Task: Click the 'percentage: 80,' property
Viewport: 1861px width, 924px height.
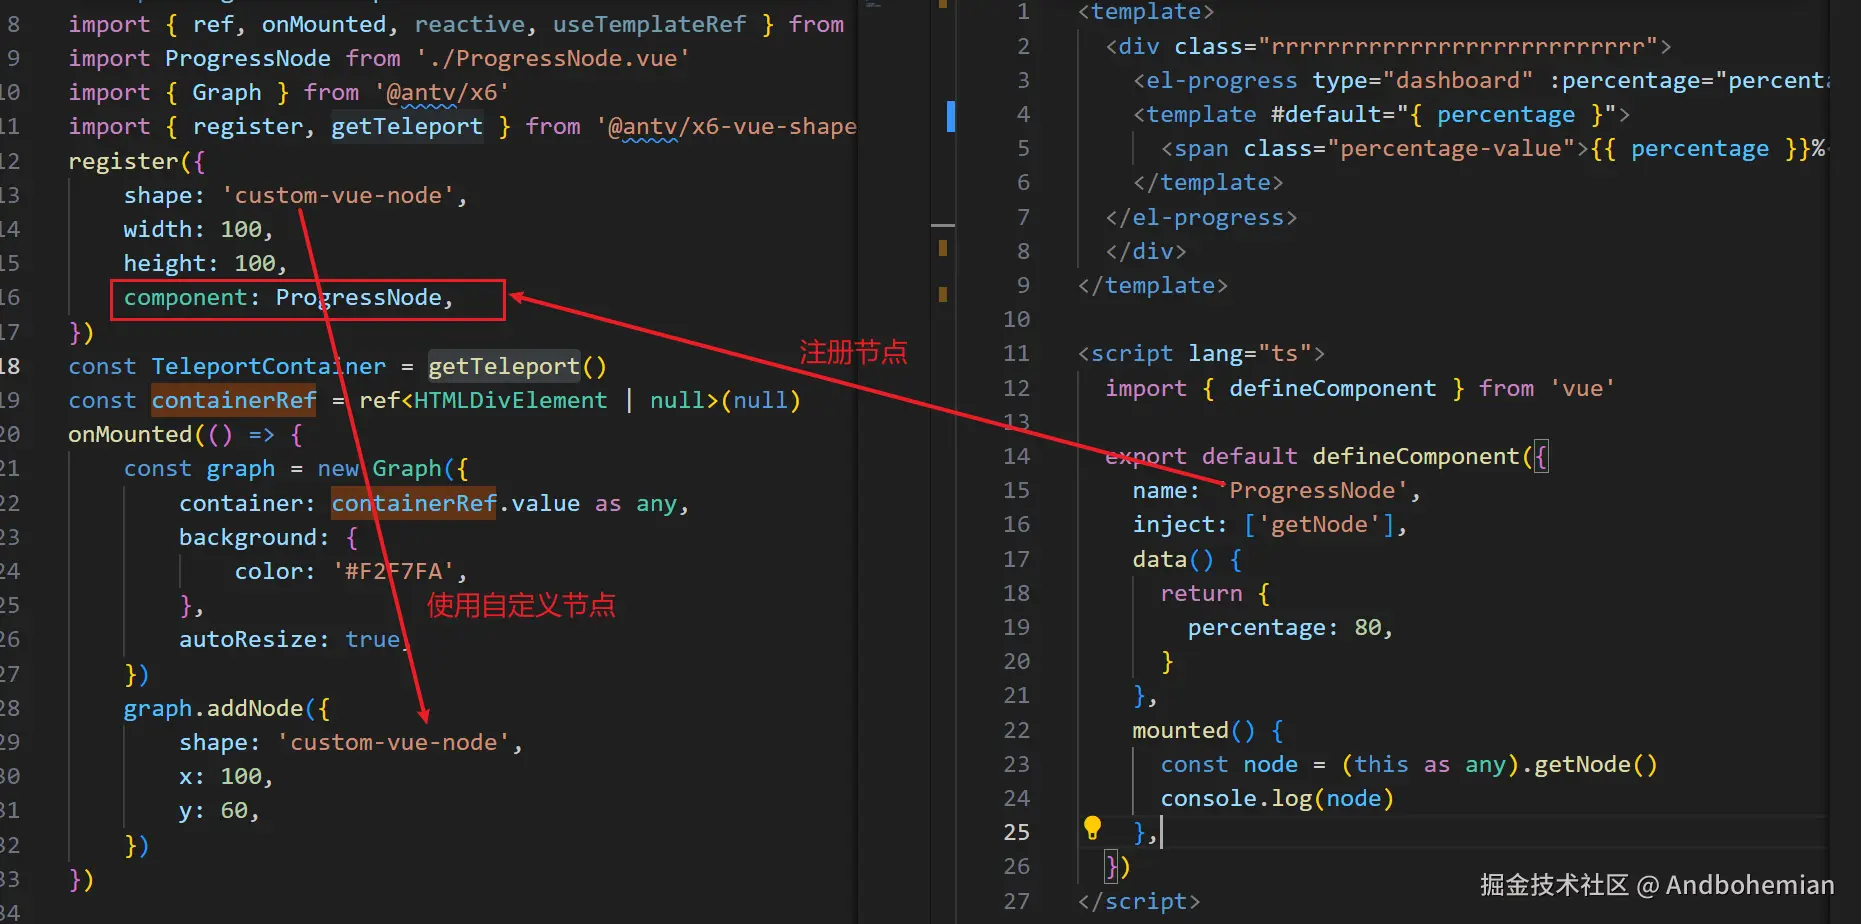Action: point(1290,627)
